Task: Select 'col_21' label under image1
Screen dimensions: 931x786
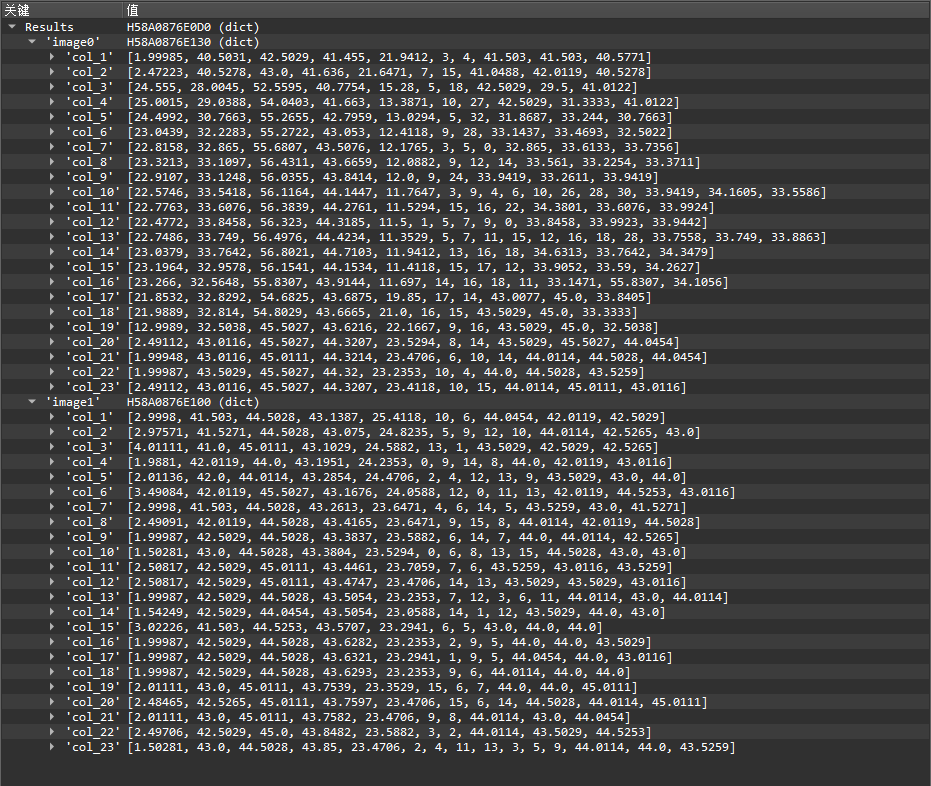Action: pyautogui.click(x=93, y=717)
